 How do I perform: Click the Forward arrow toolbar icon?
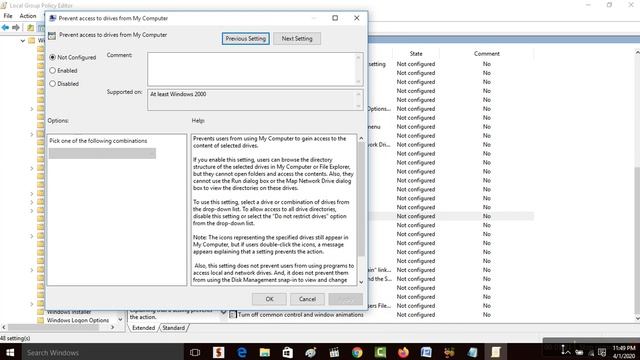click(x=16, y=28)
